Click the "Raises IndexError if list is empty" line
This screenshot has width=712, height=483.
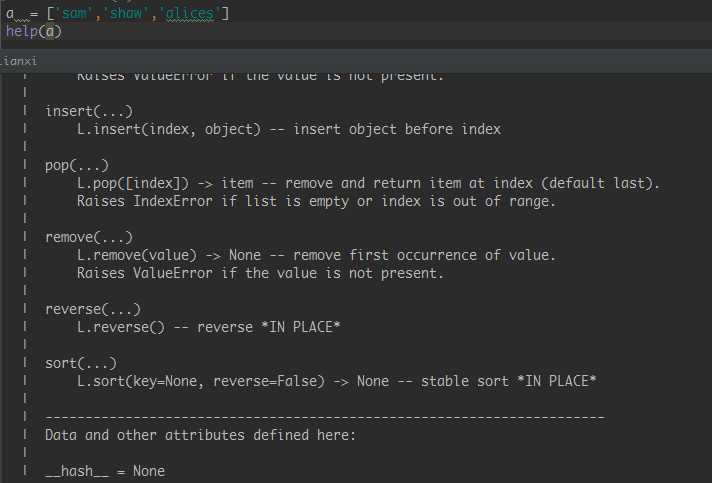click(316, 201)
